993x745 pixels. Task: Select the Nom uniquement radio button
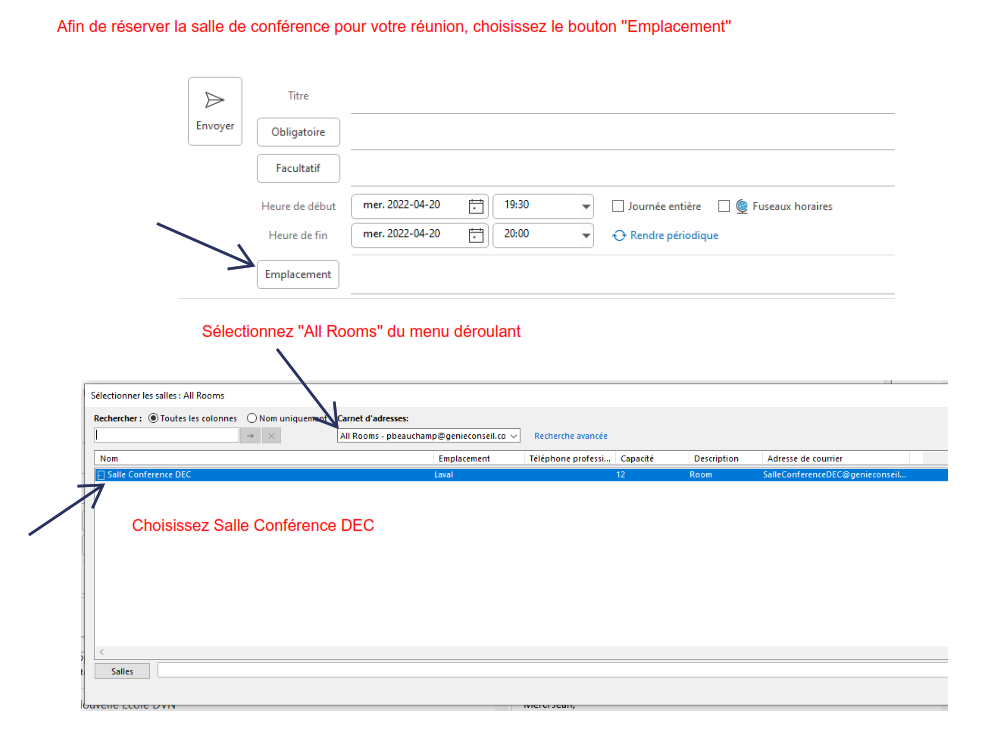click(x=252, y=418)
